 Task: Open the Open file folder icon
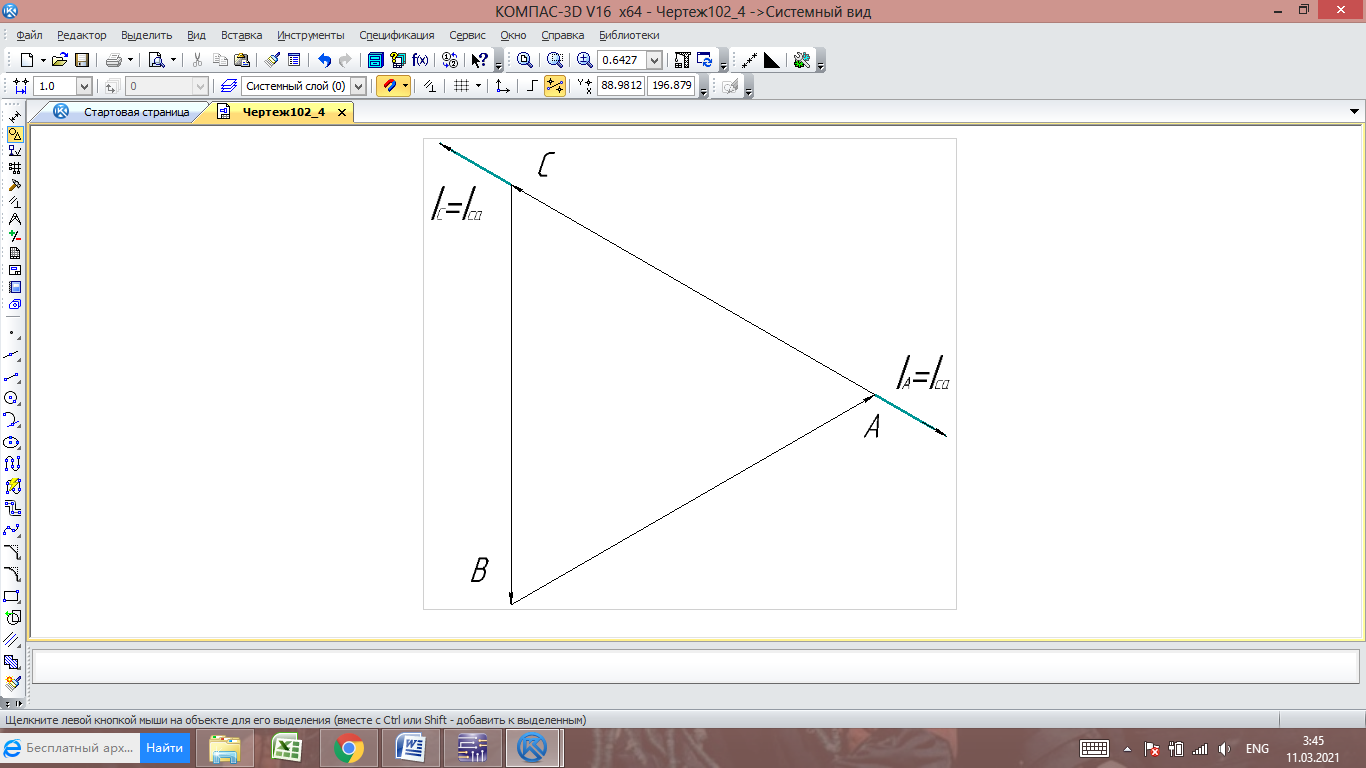point(60,60)
